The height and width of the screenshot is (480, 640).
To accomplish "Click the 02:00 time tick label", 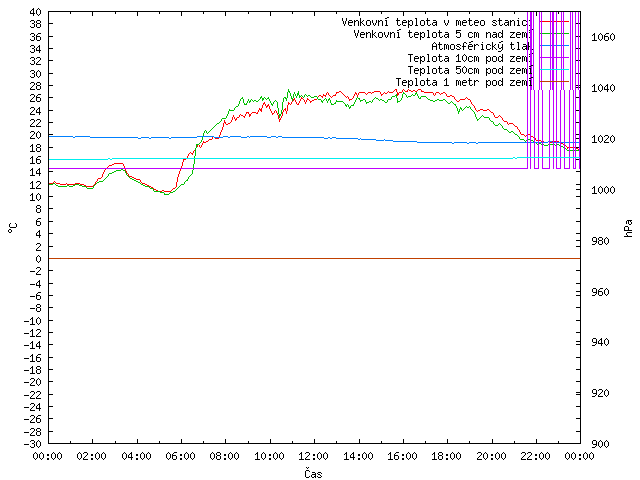I will [x=92, y=456].
